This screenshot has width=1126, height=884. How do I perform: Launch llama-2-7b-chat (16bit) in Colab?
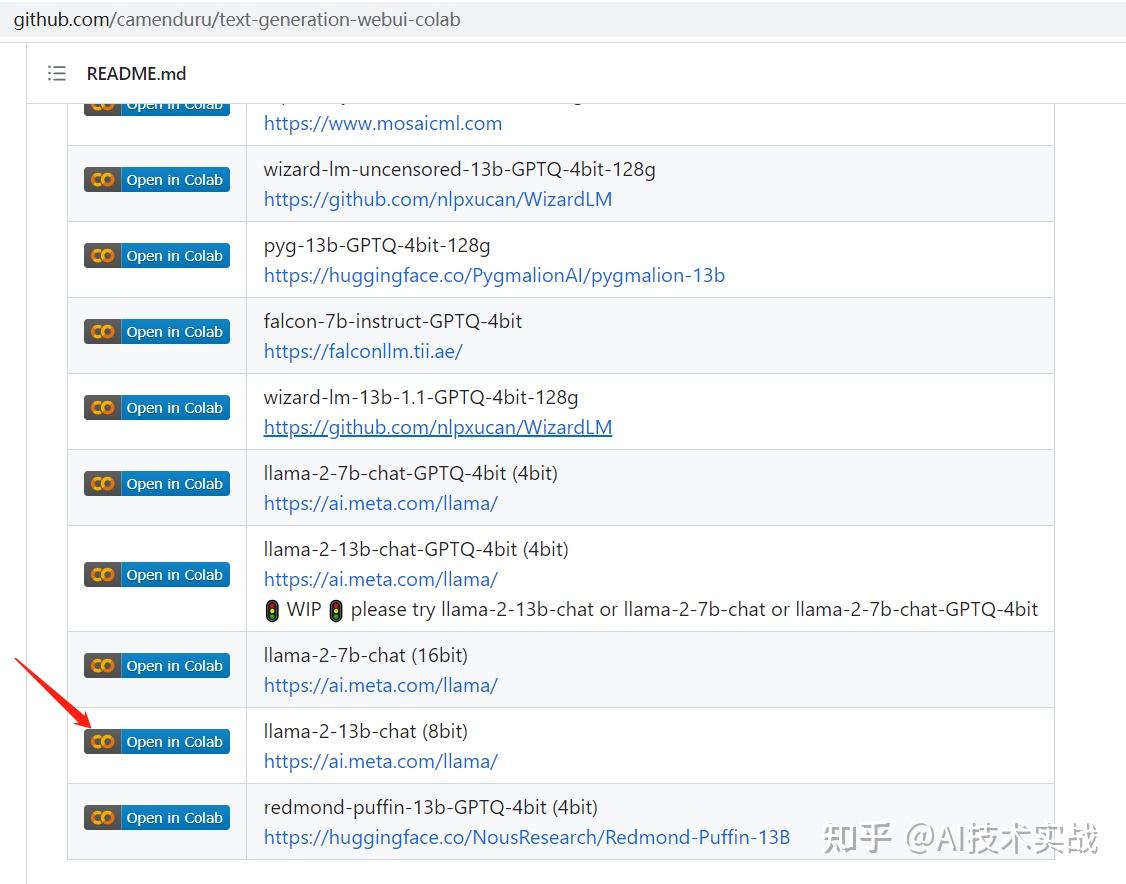coord(157,665)
